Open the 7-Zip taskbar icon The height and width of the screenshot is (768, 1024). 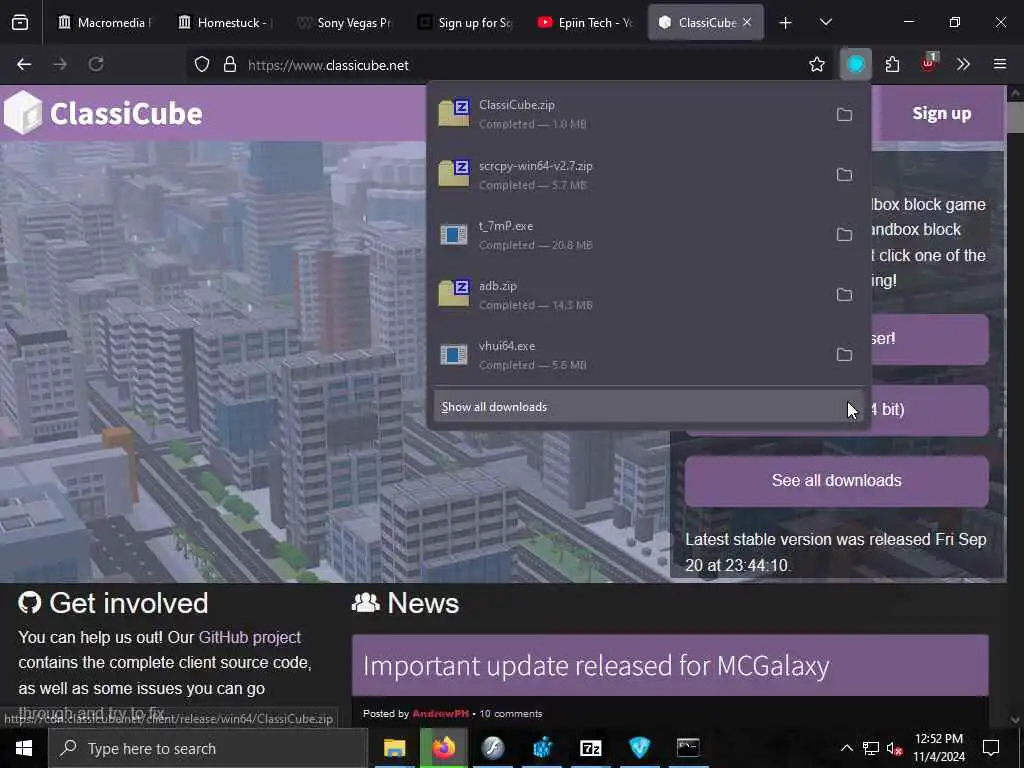click(x=590, y=748)
